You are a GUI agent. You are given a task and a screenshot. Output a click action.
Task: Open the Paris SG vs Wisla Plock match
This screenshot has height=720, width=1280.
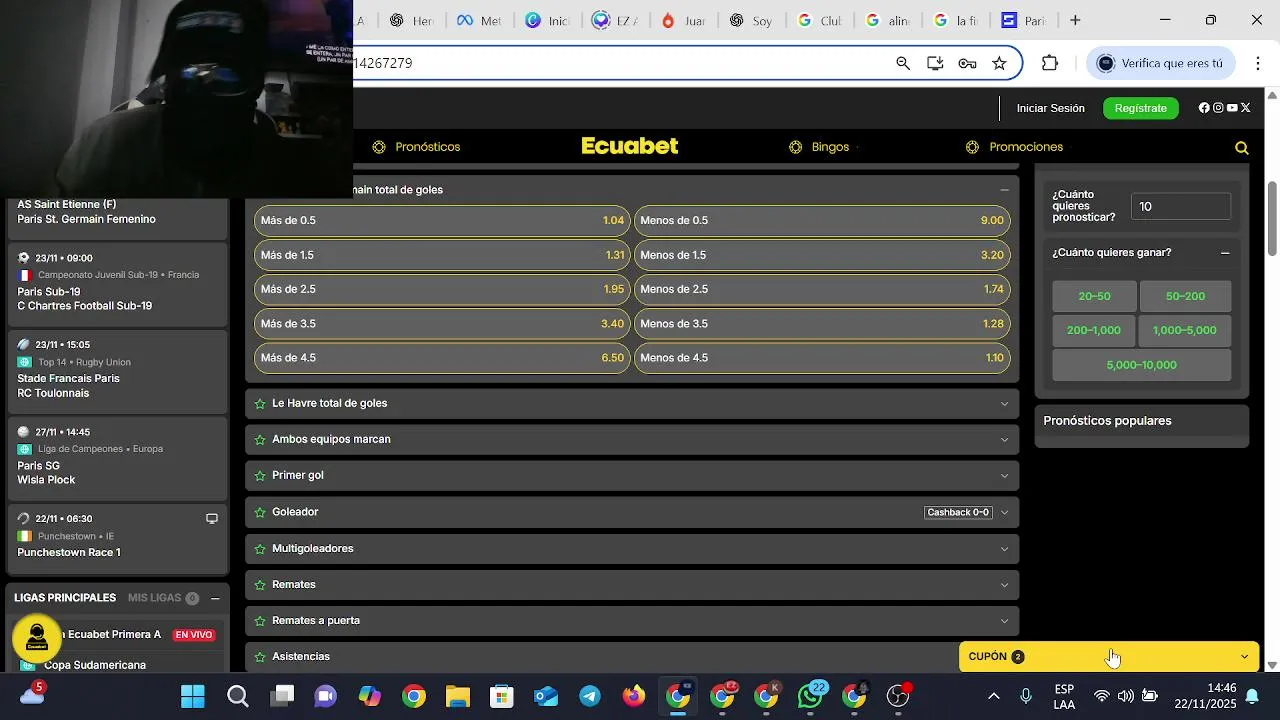[x=117, y=458]
